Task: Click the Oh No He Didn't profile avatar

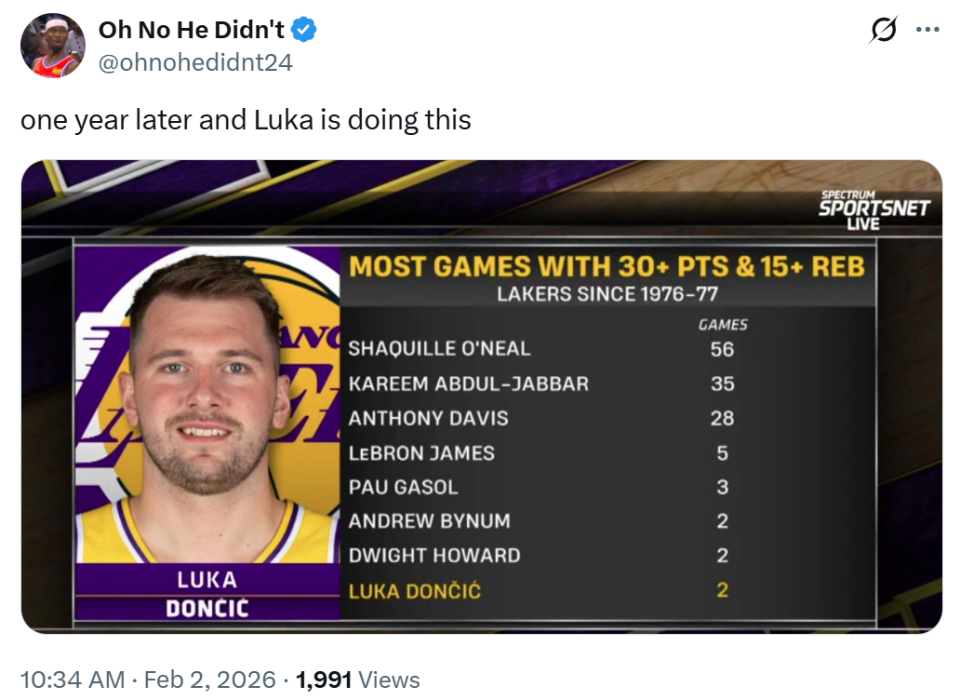Action: coord(53,46)
